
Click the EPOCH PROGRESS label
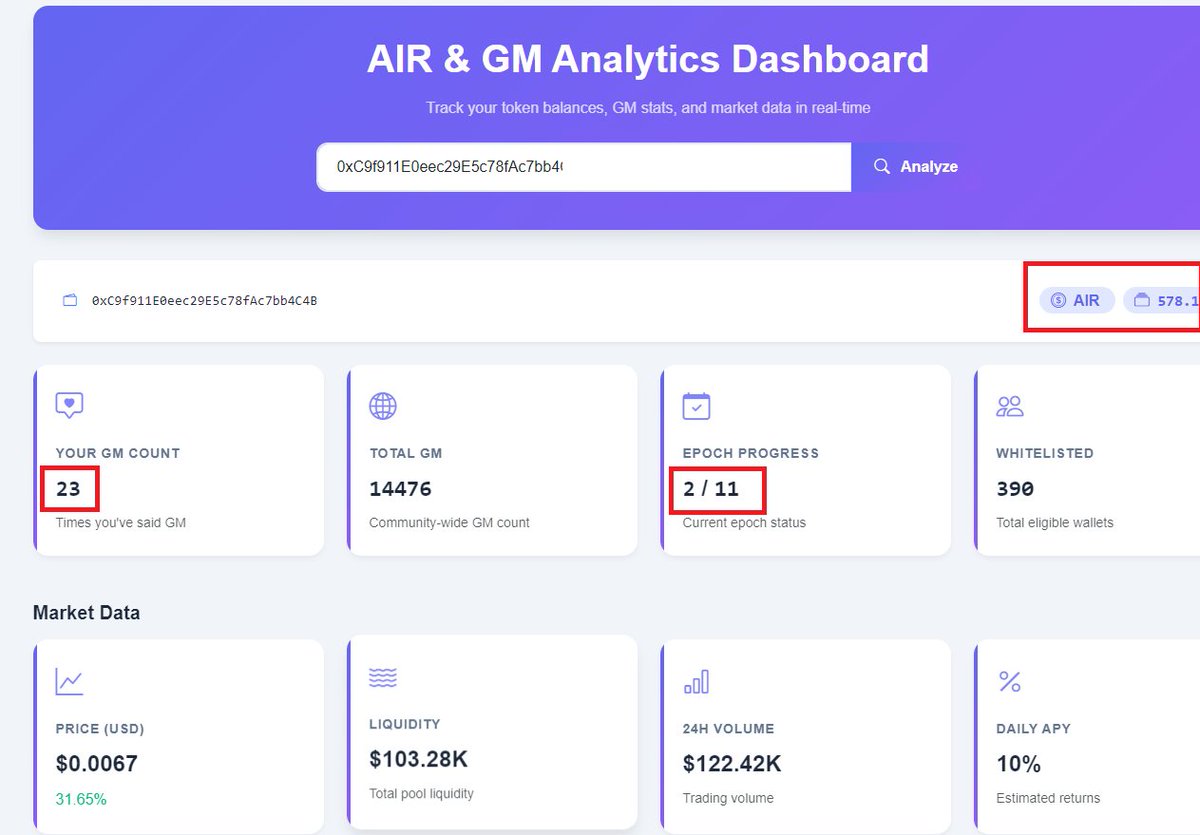pyautogui.click(x=751, y=453)
